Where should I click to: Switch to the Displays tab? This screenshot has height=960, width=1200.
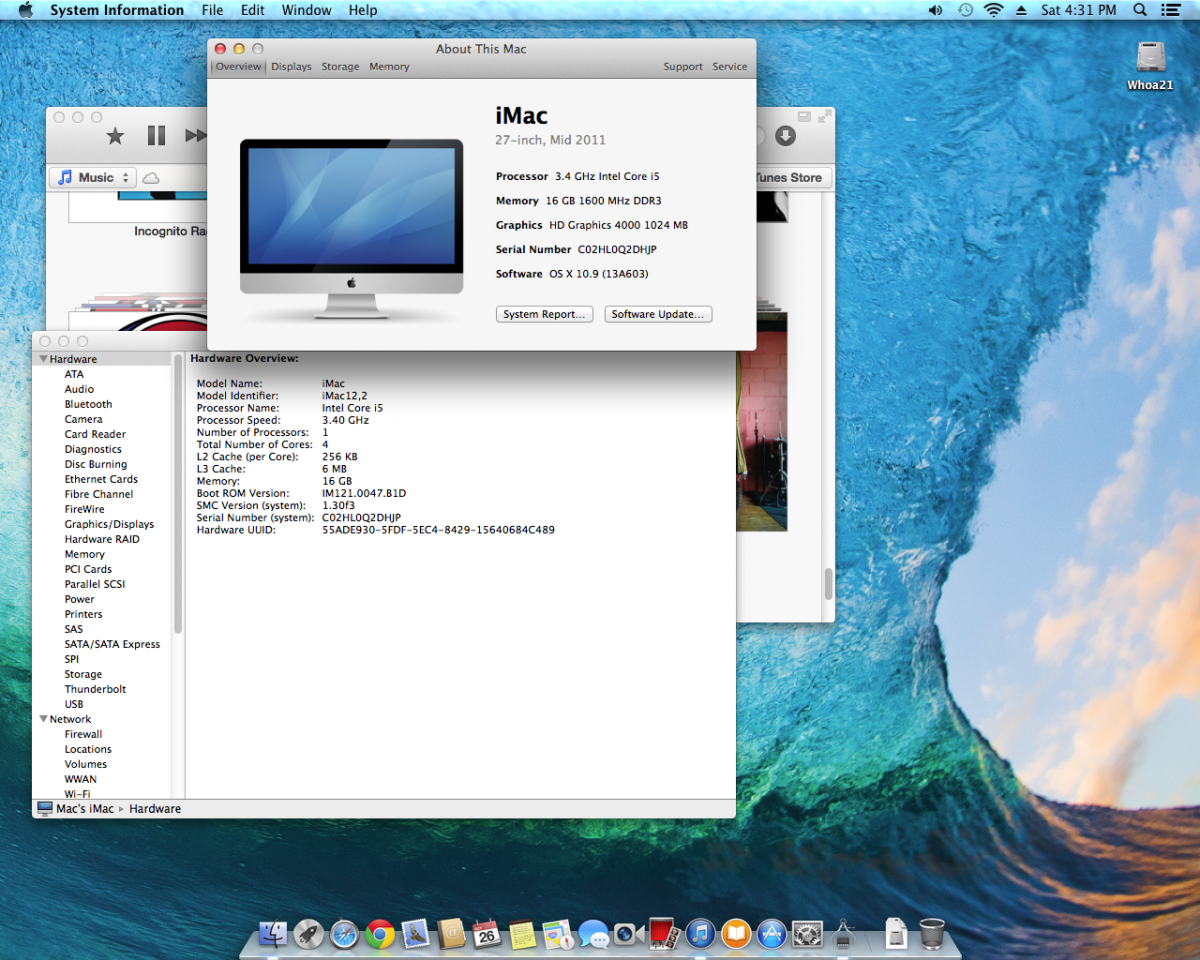pyautogui.click(x=291, y=67)
